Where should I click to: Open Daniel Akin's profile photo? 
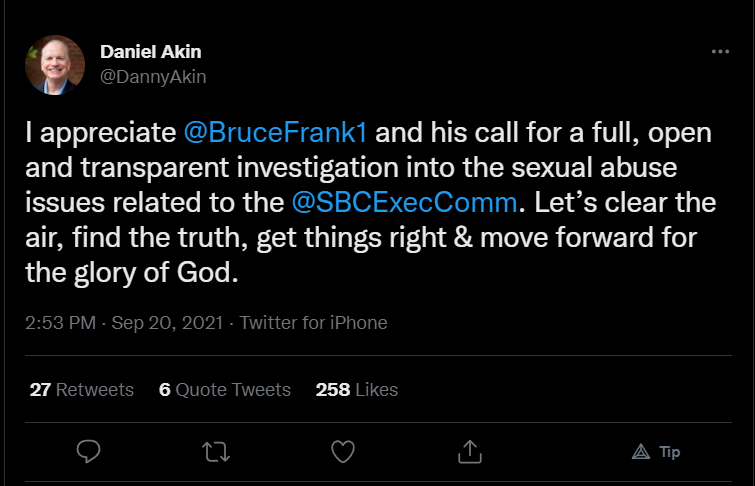(x=55, y=65)
